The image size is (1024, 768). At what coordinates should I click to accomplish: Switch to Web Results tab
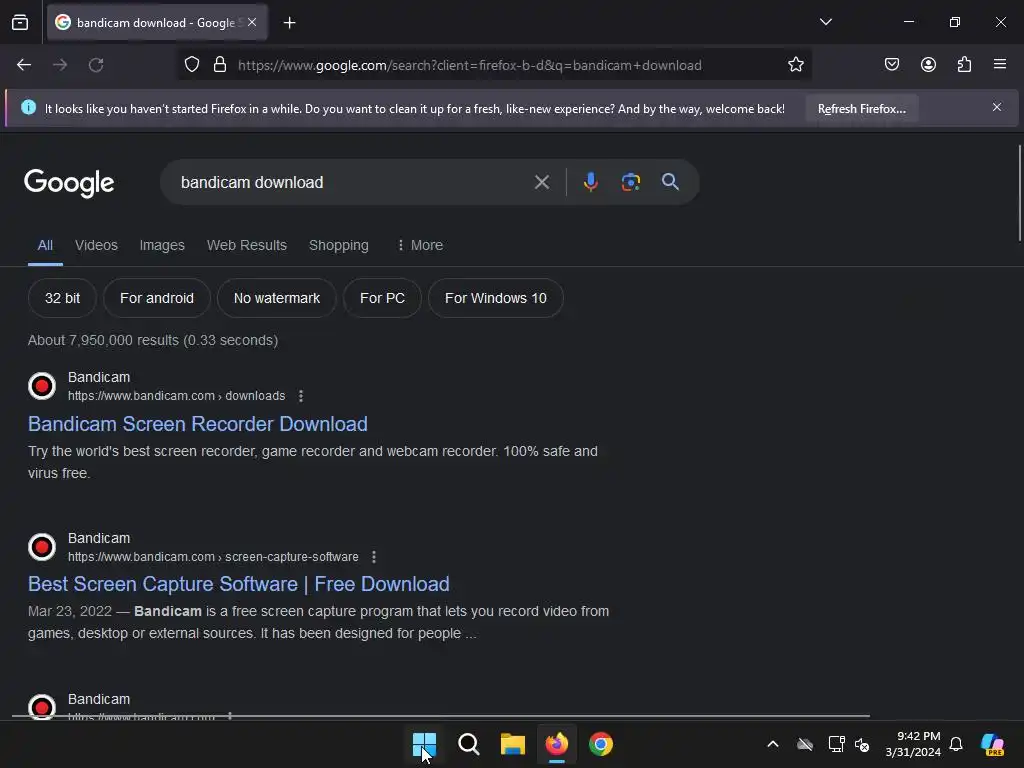pos(247,246)
